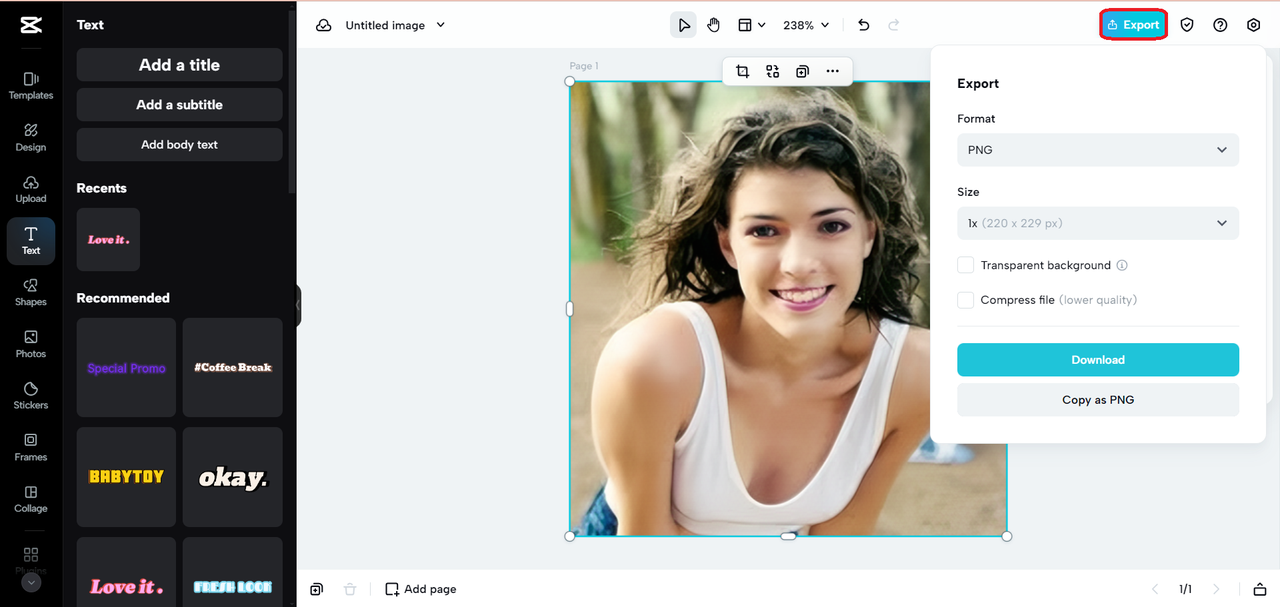The image size is (1280, 607).
Task: Choose the #Coffee Break text style
Action: pos(232,368)
